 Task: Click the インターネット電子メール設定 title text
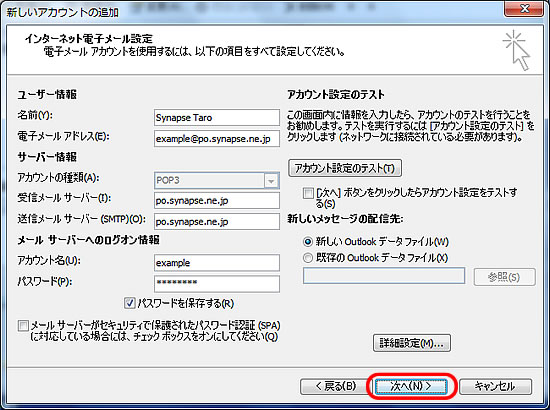(89, 39)
